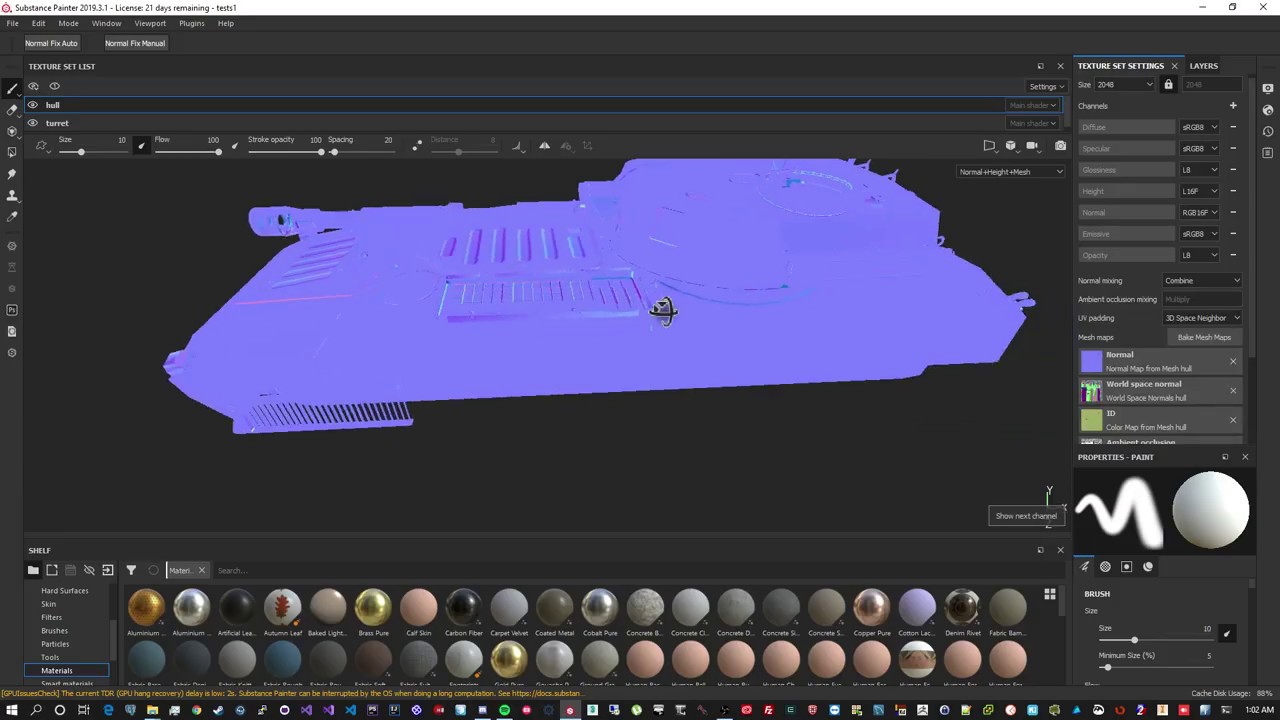This screenshot has height=720, width=1280.
Task: Open UV padding 3D Space Neighbor dropdown
Action: pos(1202,318)
